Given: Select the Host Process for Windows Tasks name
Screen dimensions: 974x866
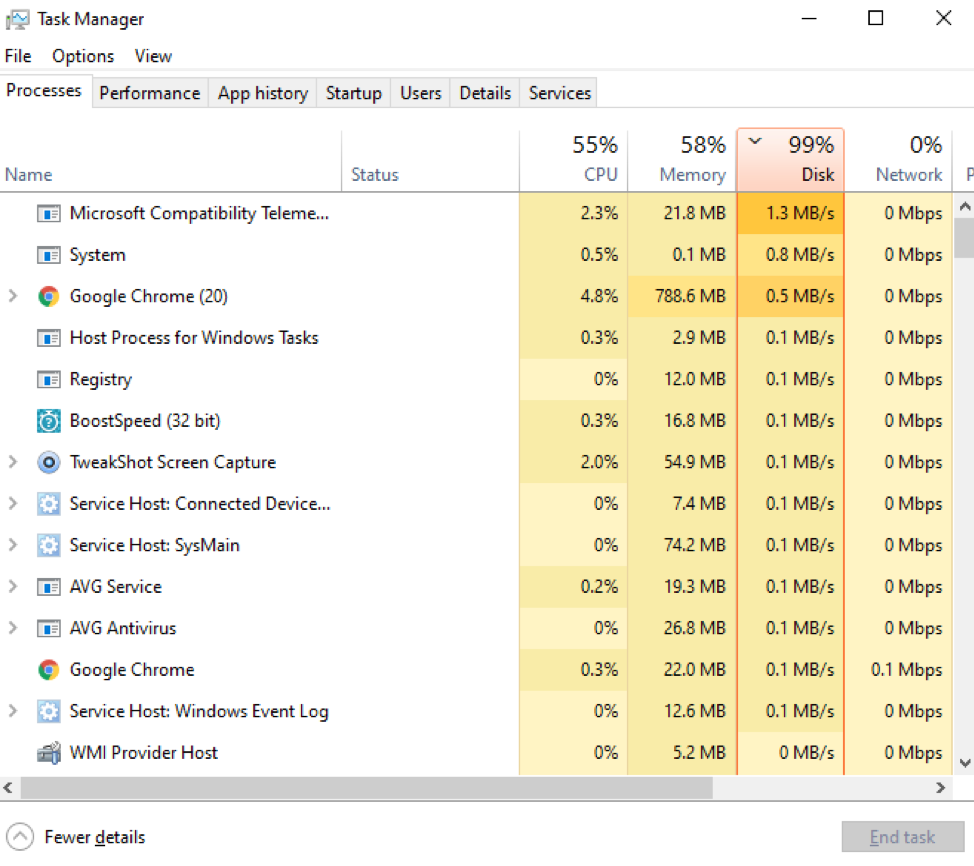Looking at the screenshot, I should click(x=194, y=338).
